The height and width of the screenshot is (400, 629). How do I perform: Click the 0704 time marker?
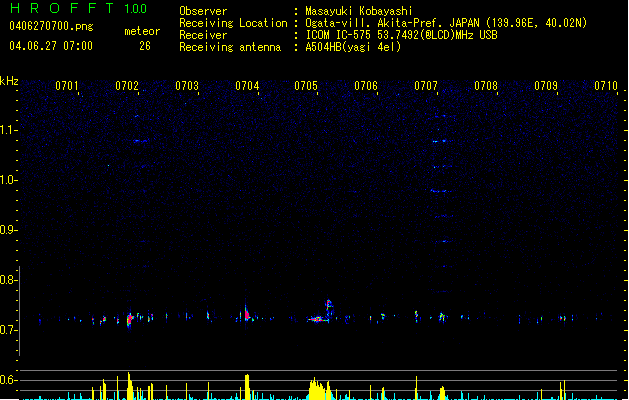click(247, 86)
